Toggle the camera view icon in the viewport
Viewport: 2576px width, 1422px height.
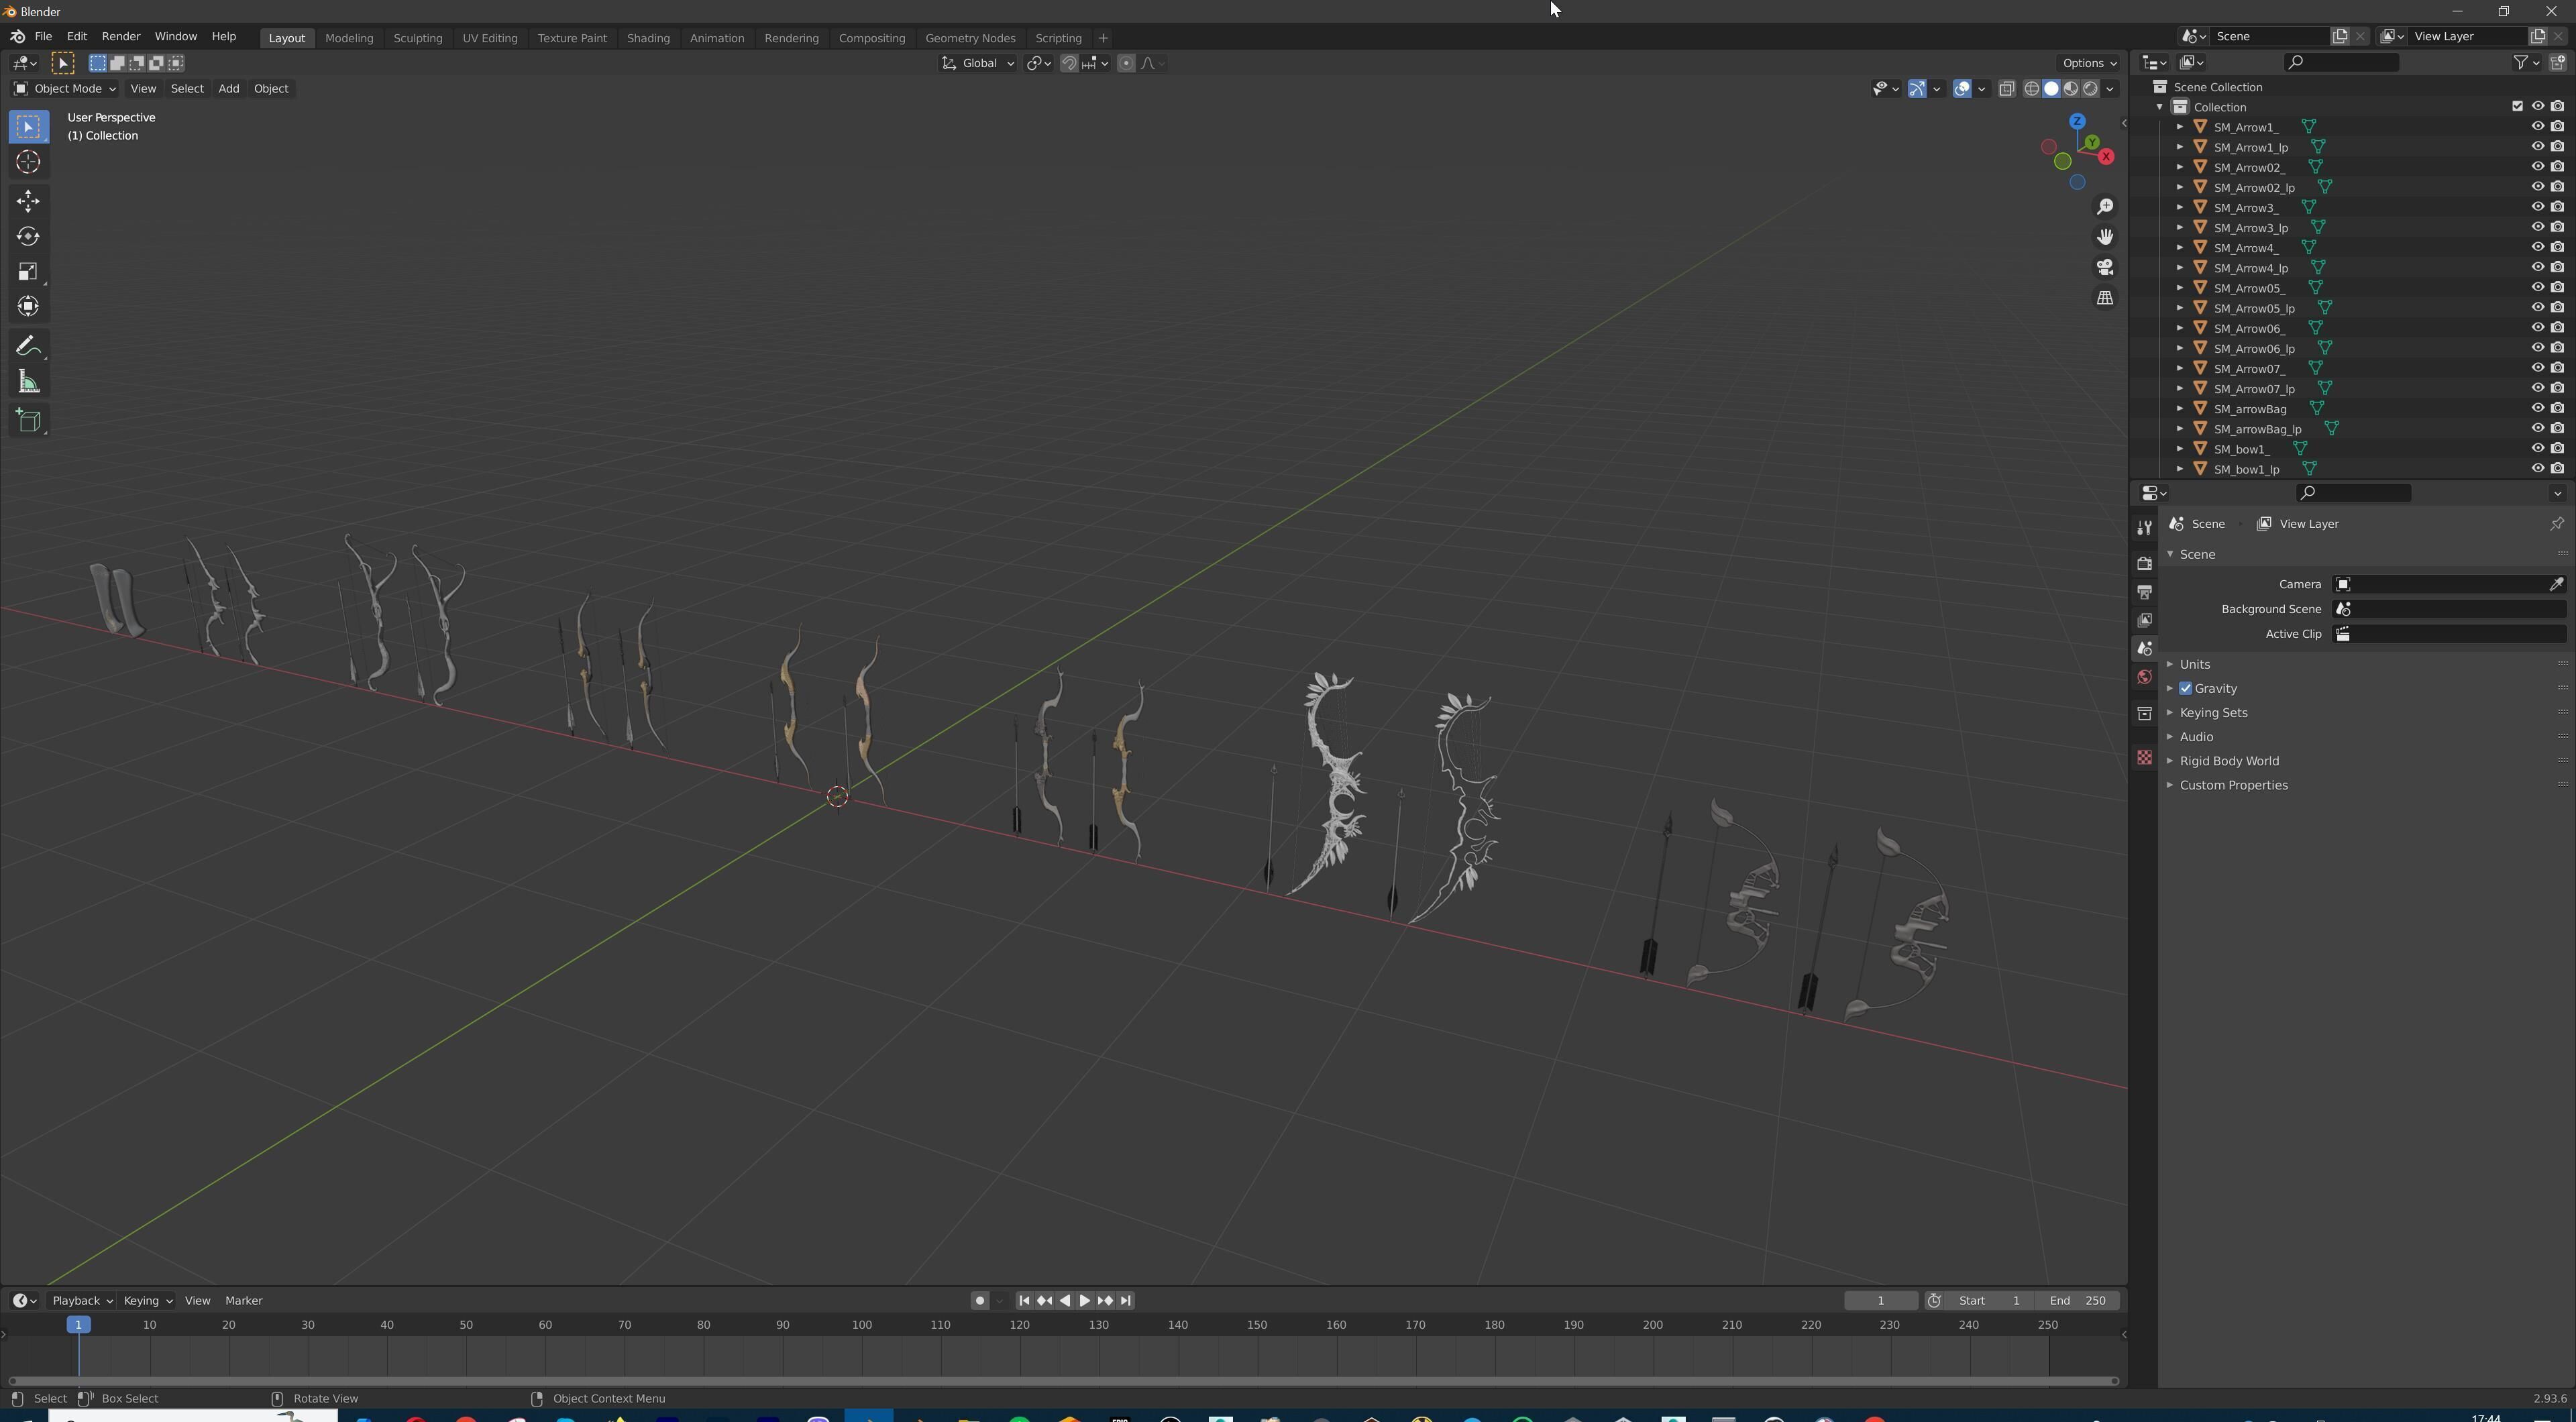2105,267
